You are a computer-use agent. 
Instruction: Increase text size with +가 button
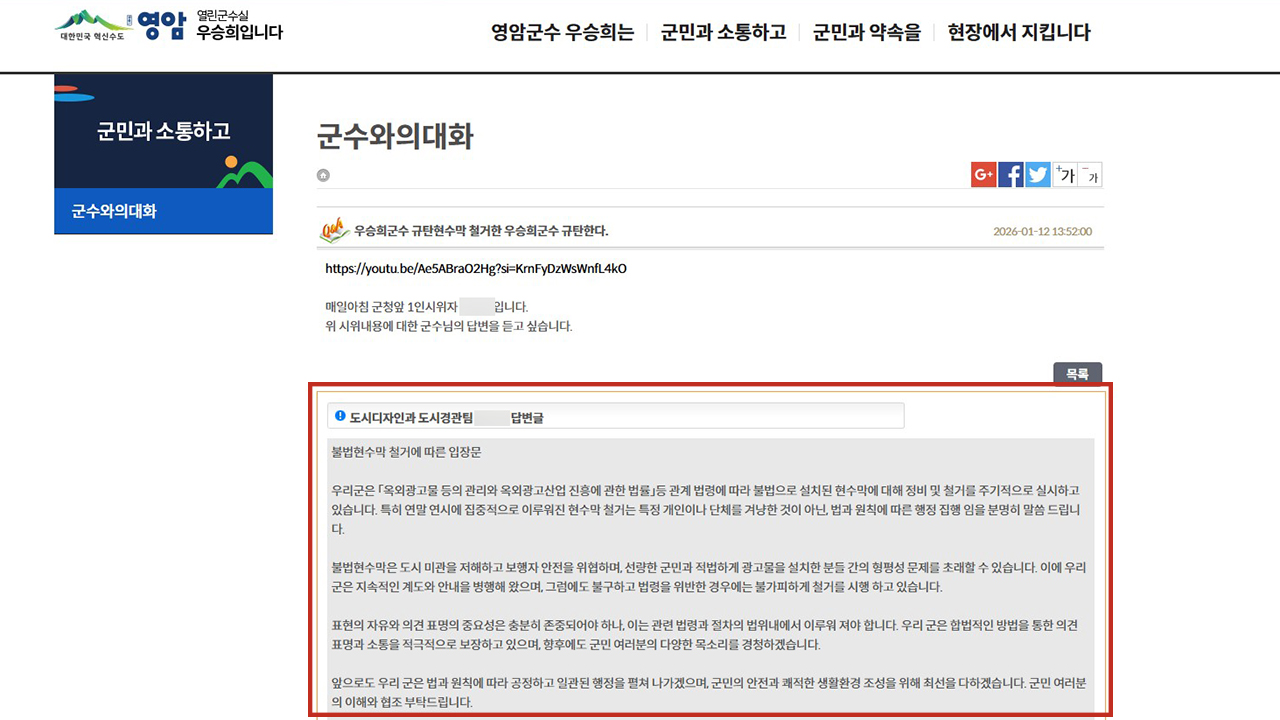pyautogui.click(x=1064, y=174)
